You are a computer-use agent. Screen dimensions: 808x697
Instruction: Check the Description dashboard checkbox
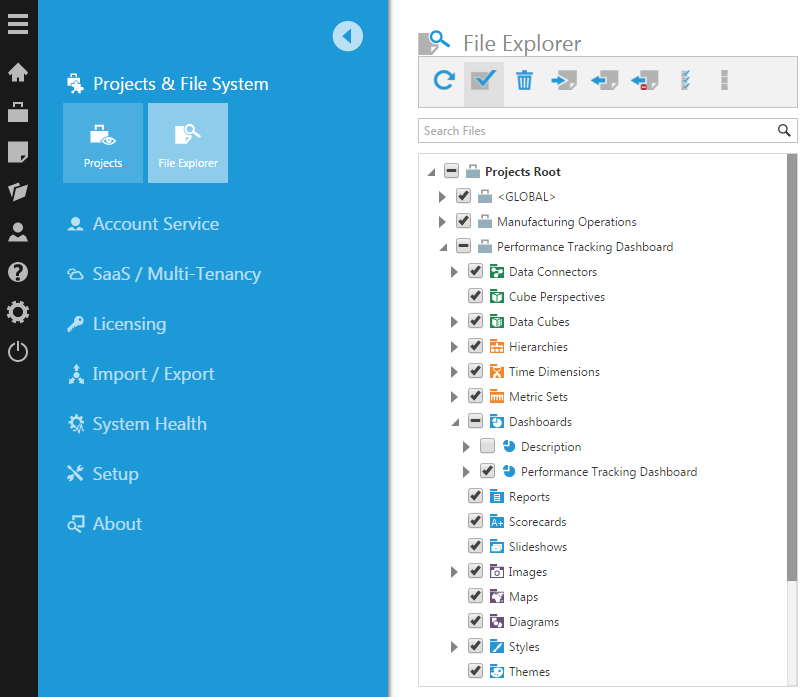pyautogui.click(x=487, y=446)
